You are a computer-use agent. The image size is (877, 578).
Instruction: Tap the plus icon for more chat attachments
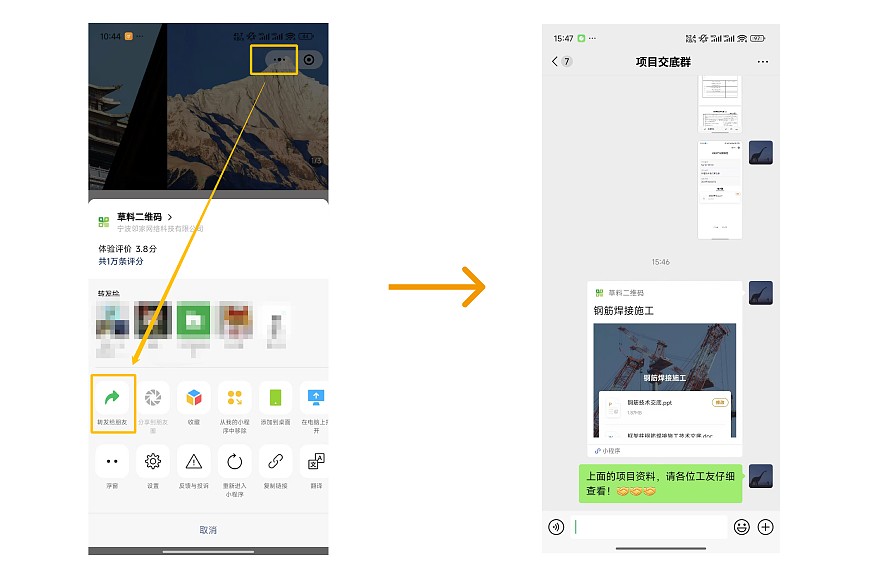(x=766, y=527)
